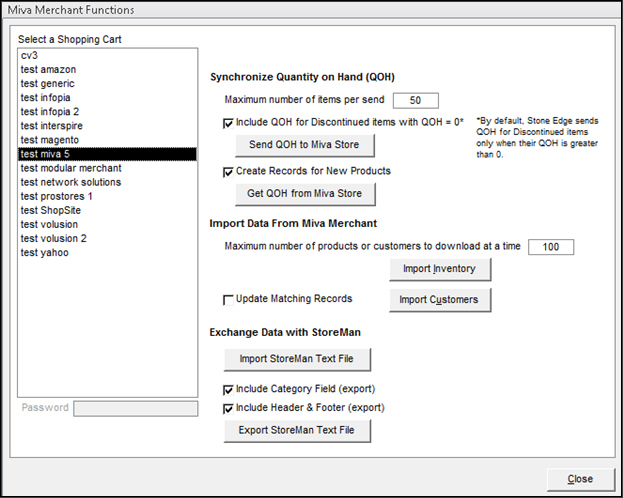Click Send QOH to Miva Store button

coord(304,145)
